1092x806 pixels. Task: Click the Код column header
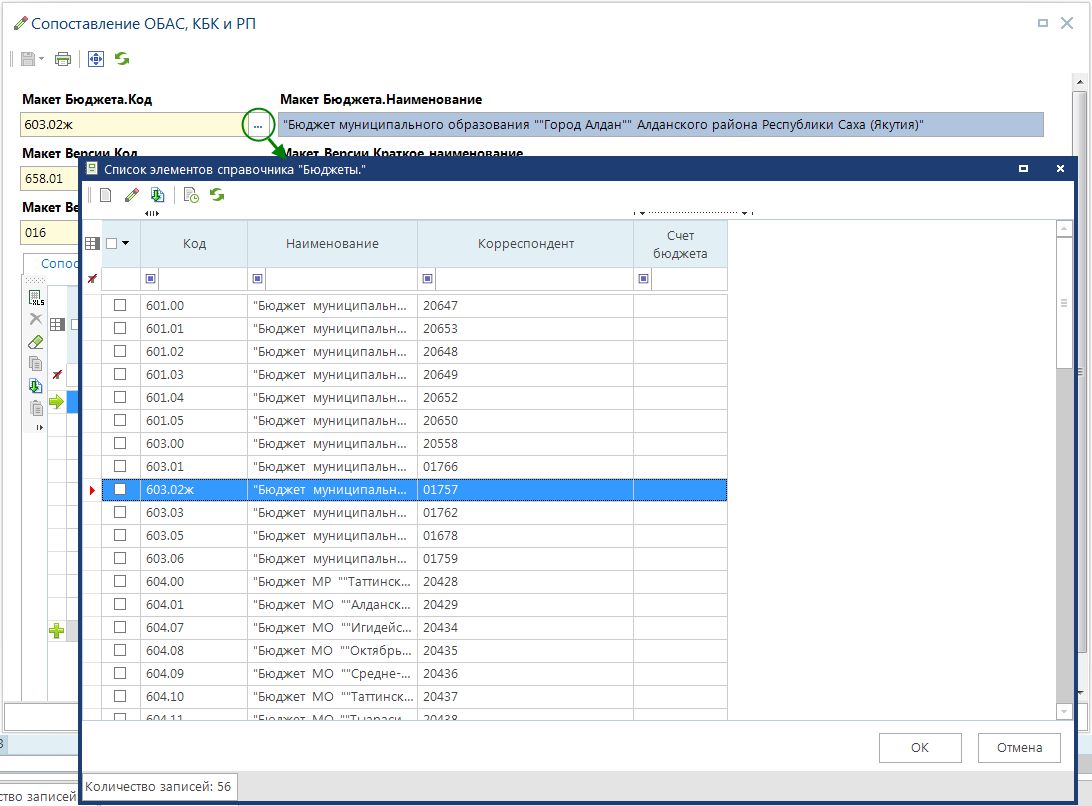194,244
